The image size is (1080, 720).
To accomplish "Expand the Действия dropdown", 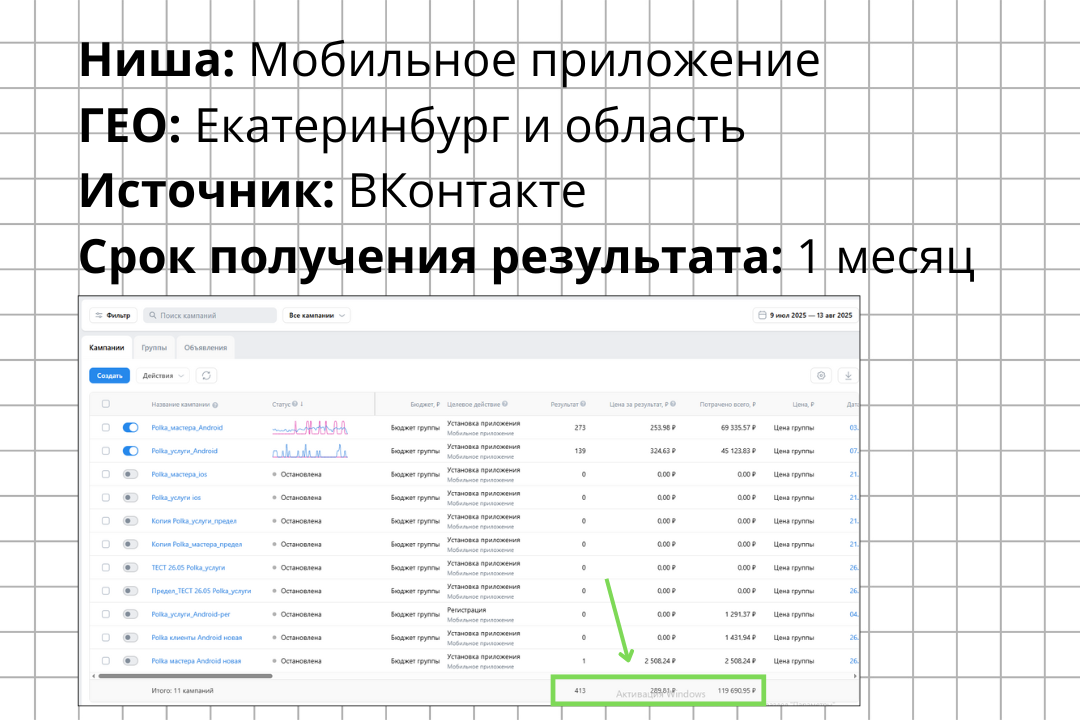I will pyautogui.click(x=162, y=376).
